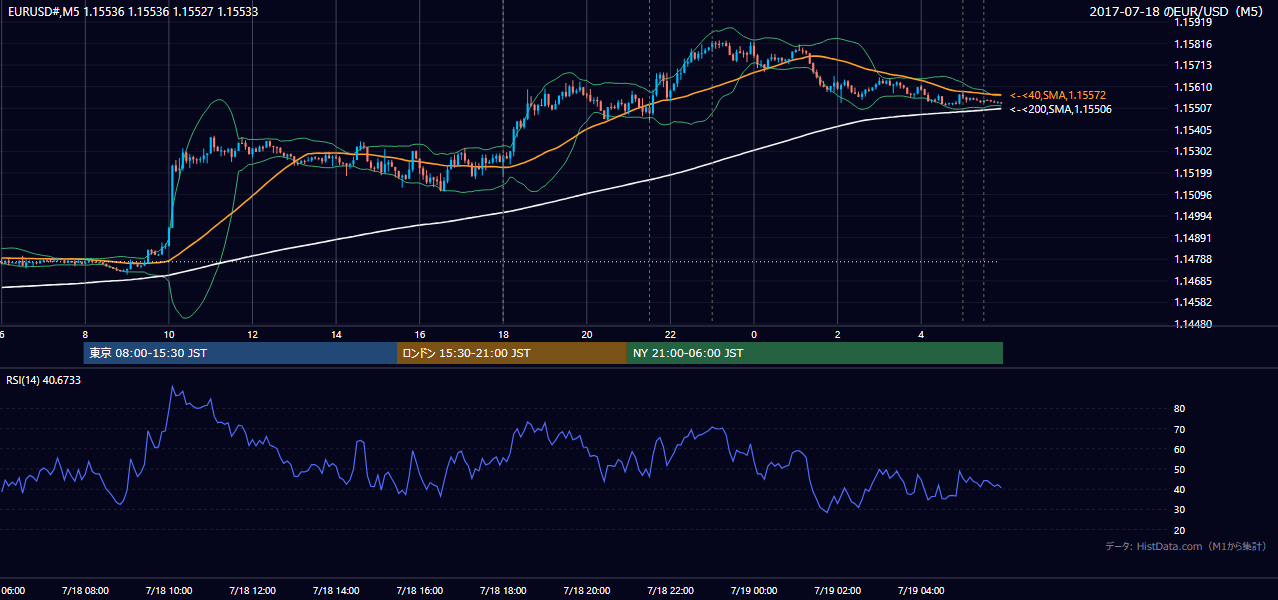Click RSI axis level 40
The width and height of the screenshot is (1278, 600).
[1180, 489]
